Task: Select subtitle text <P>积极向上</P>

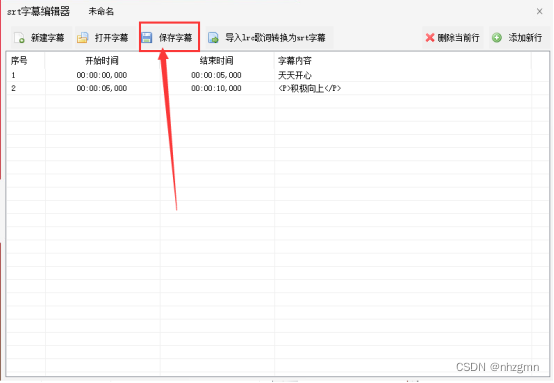Action: coord(310,88)
